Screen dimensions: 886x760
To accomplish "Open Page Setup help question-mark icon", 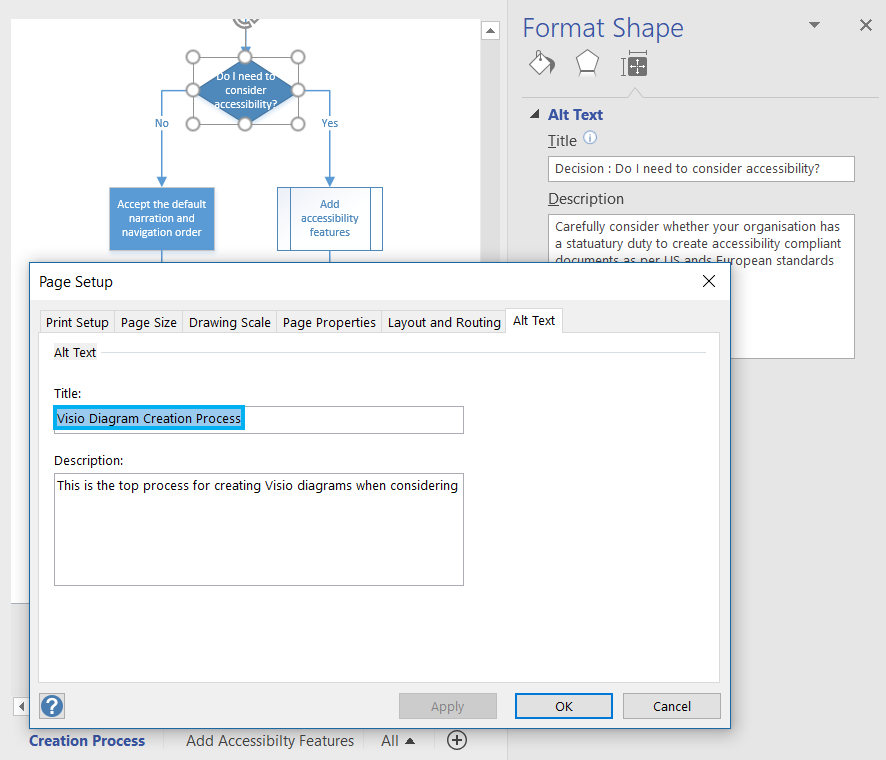I will [x=52, y=706].
